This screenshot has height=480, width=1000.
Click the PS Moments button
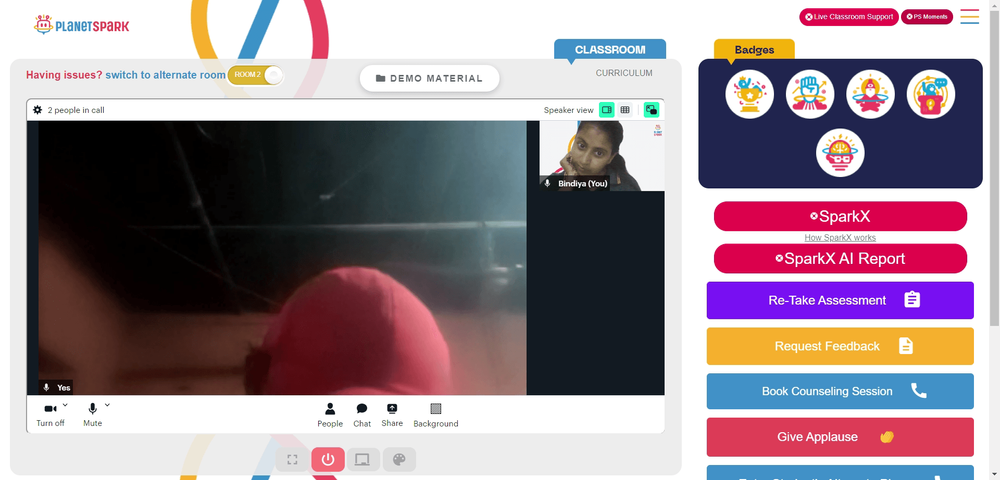click(x=927, y=17)
